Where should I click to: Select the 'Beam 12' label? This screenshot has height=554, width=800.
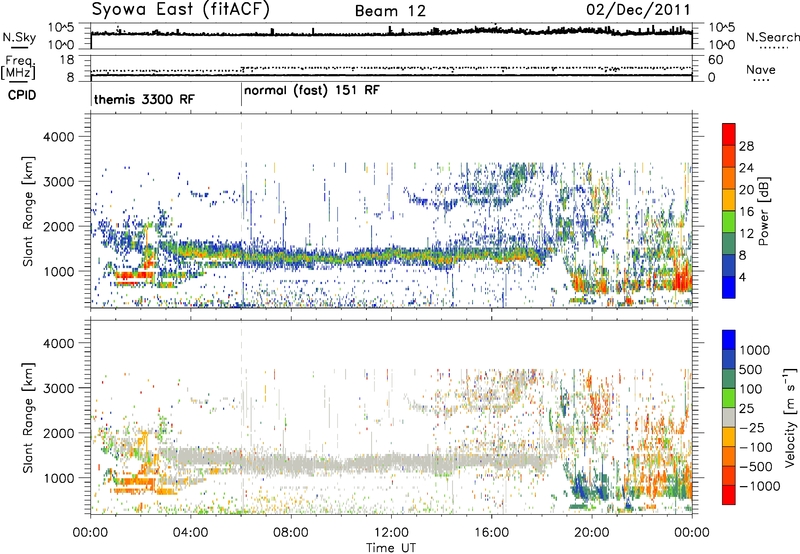(390, 11)
